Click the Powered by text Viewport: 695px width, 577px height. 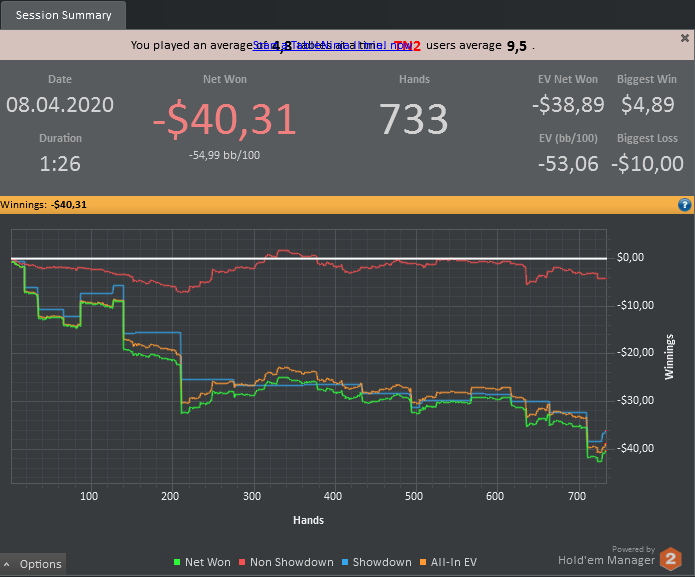point(633,550)
